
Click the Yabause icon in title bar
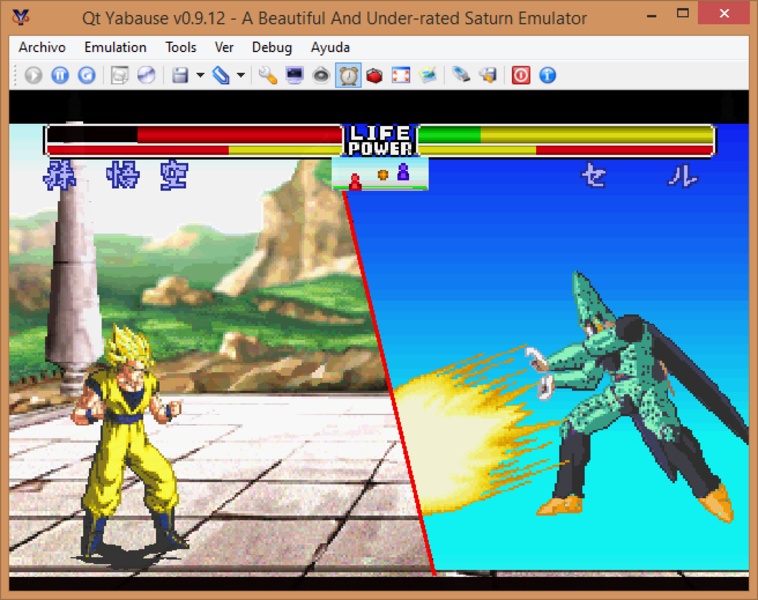coord(20,17)
